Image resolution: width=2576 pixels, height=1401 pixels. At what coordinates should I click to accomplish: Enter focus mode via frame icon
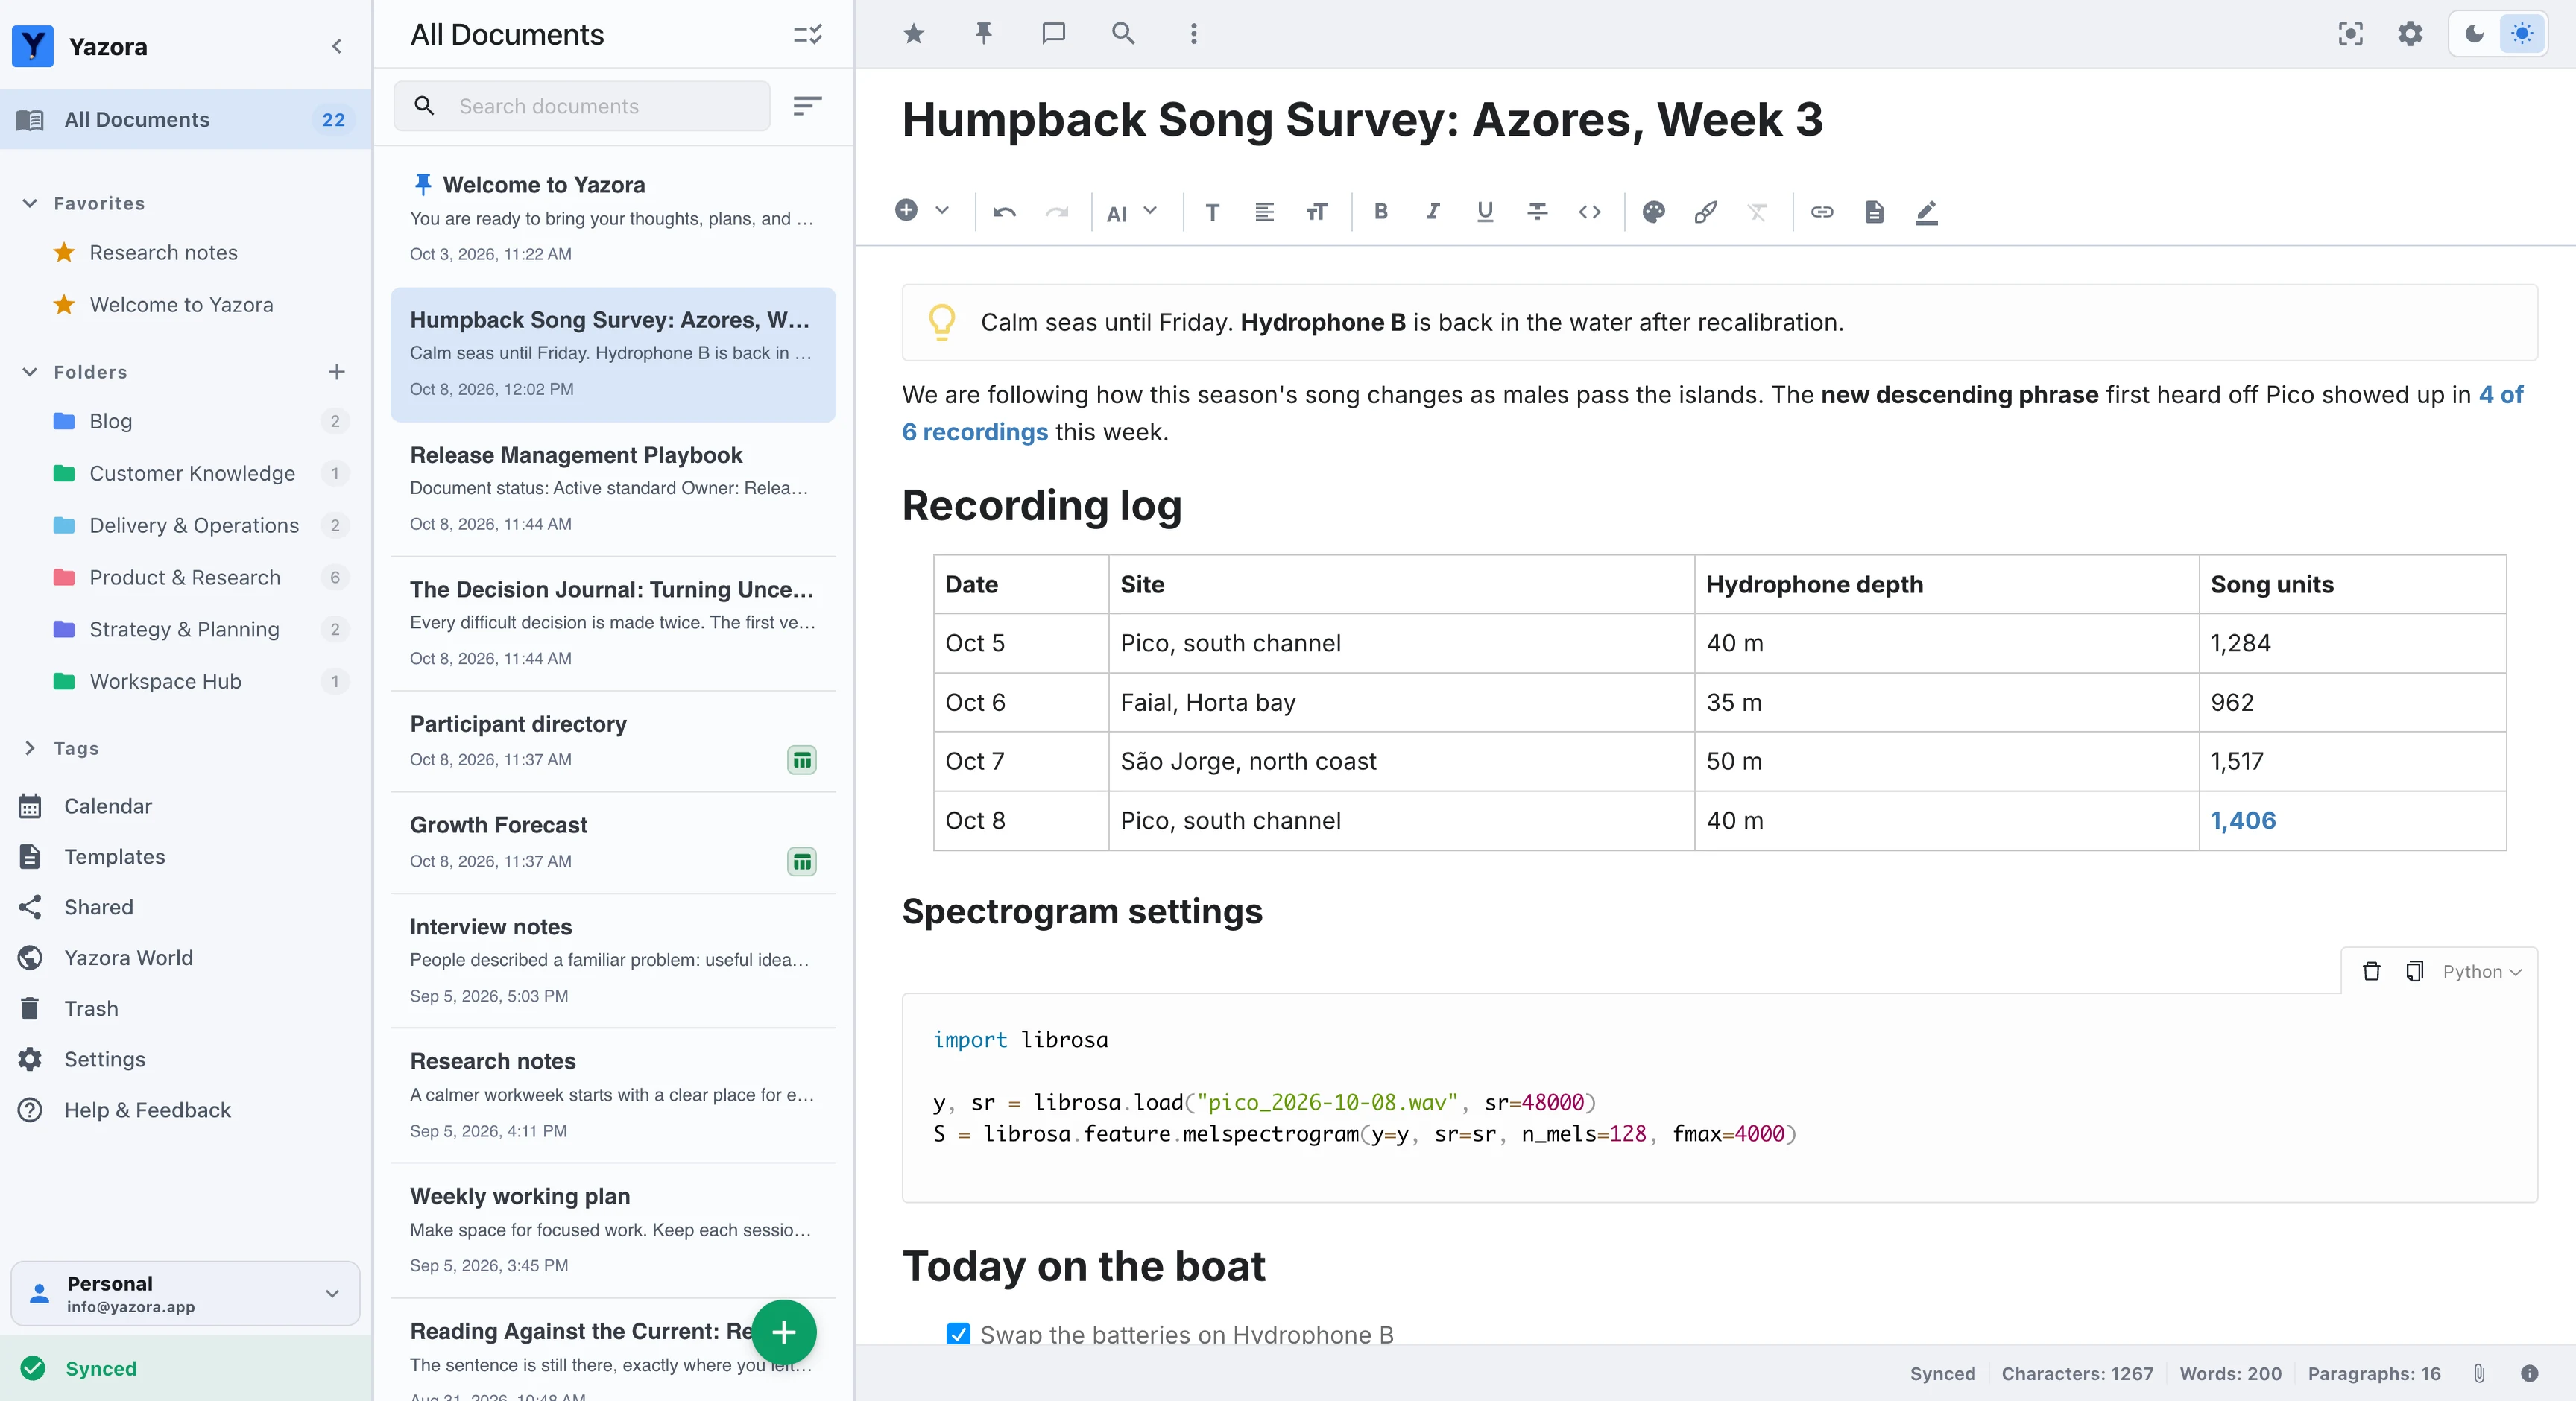[x=2350, y=34]
